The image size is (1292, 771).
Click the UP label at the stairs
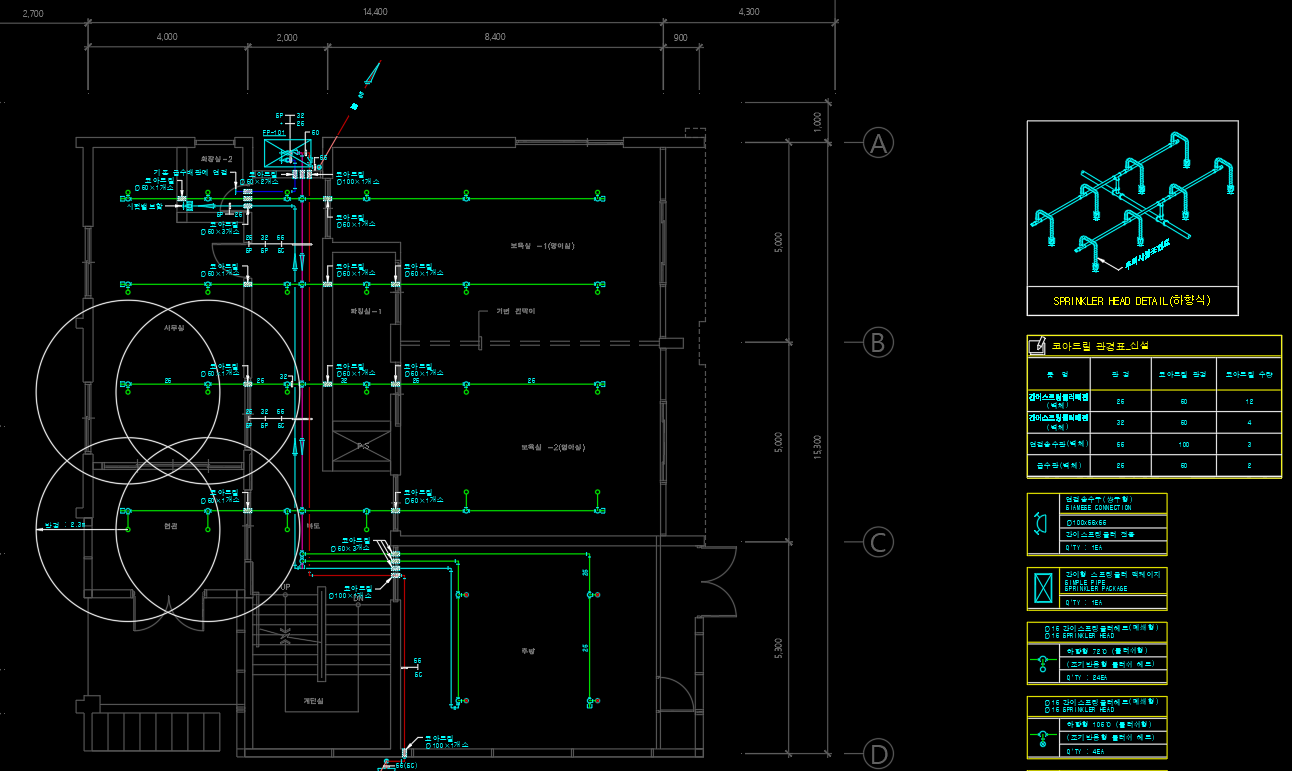click(x=286, y=587)
